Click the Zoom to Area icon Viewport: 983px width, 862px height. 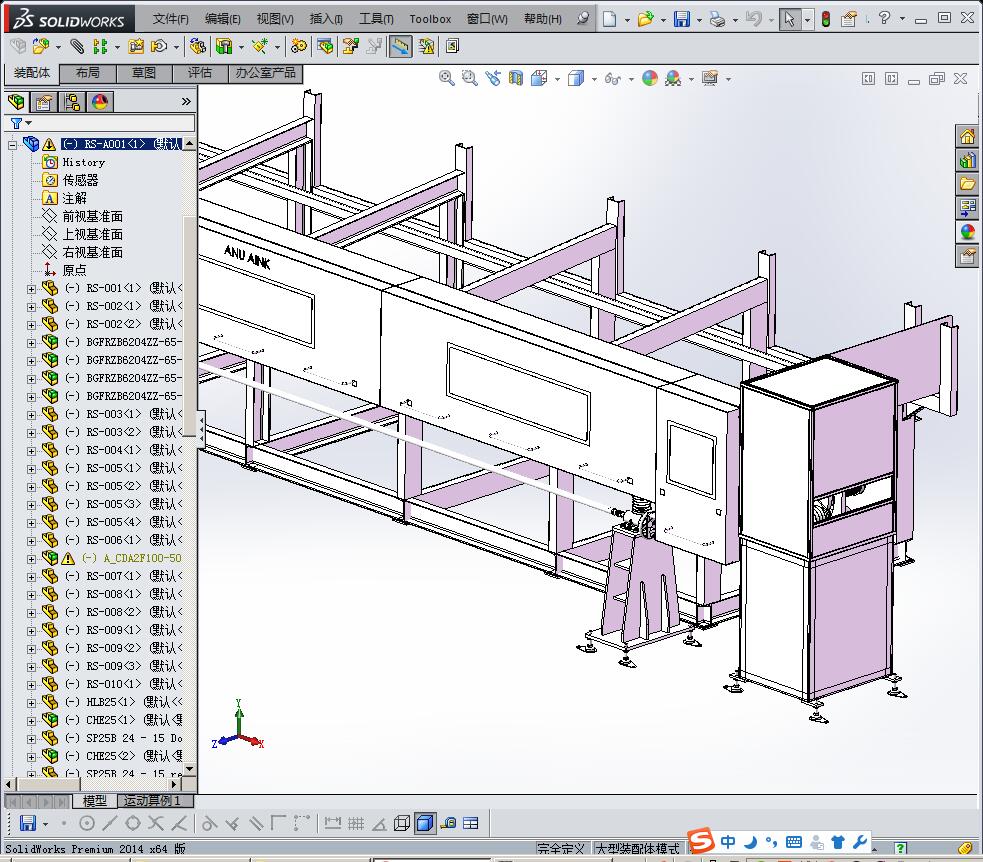click(x=469, y=78)
